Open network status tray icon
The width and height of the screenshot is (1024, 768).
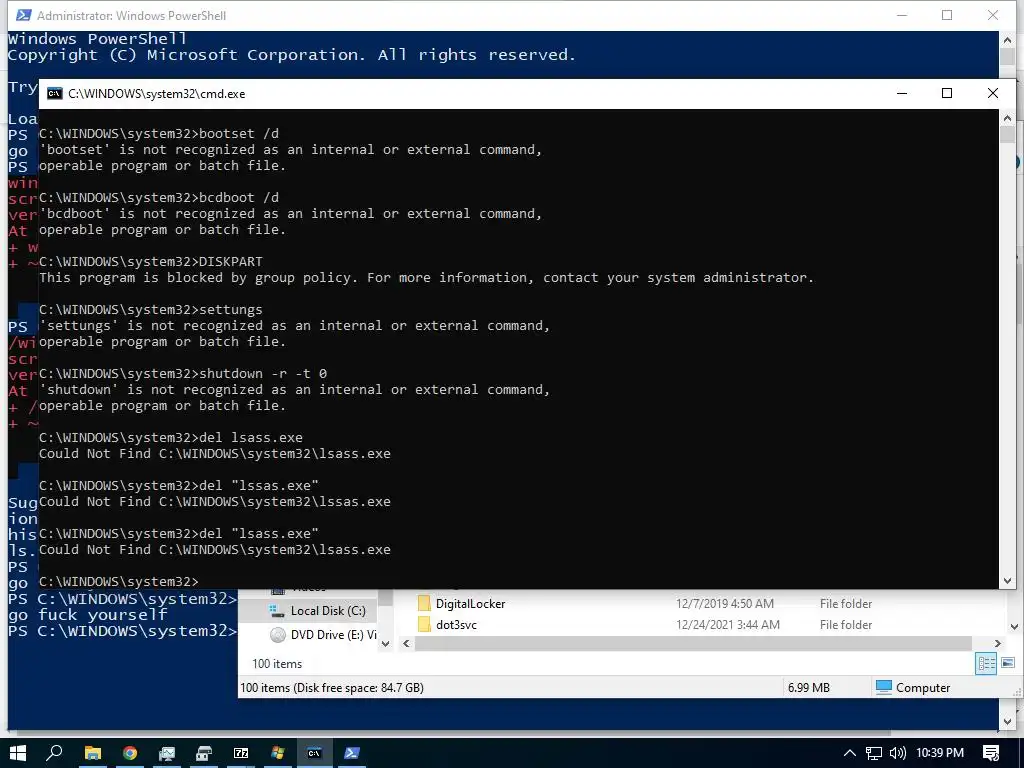click(873, 753)
